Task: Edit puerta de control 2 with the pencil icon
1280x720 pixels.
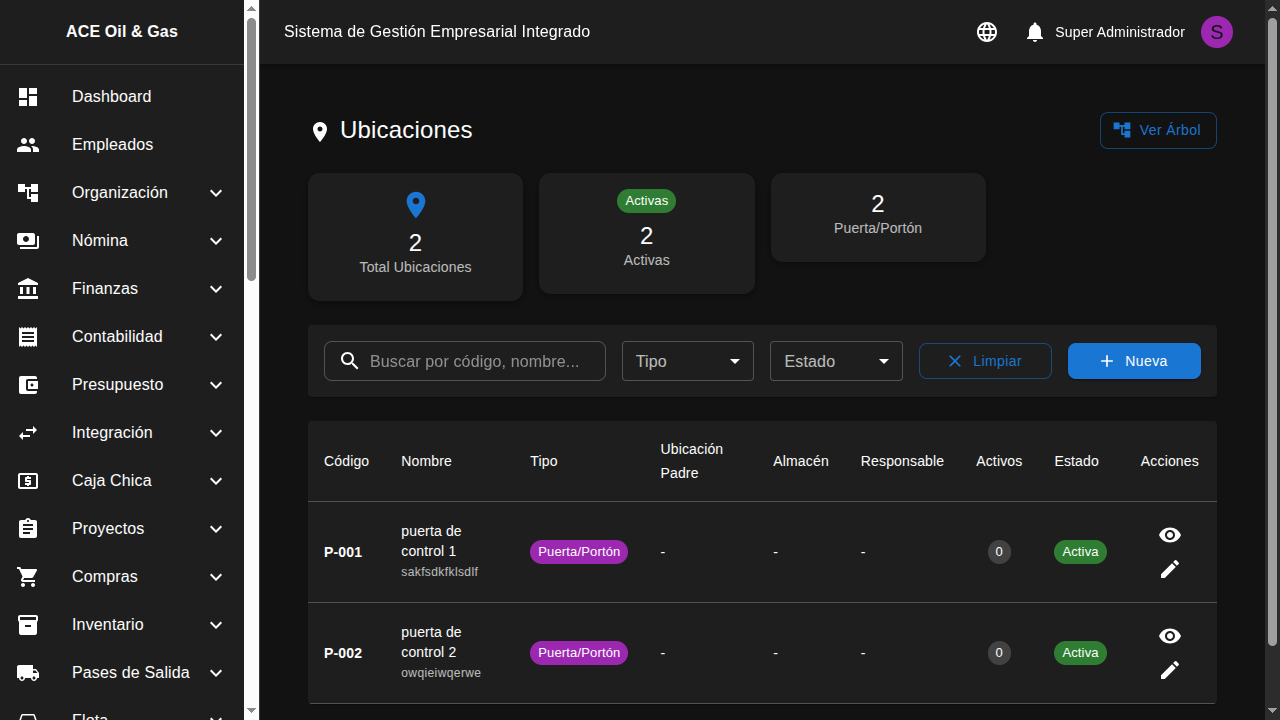Action: click(x=1170, y=670)
